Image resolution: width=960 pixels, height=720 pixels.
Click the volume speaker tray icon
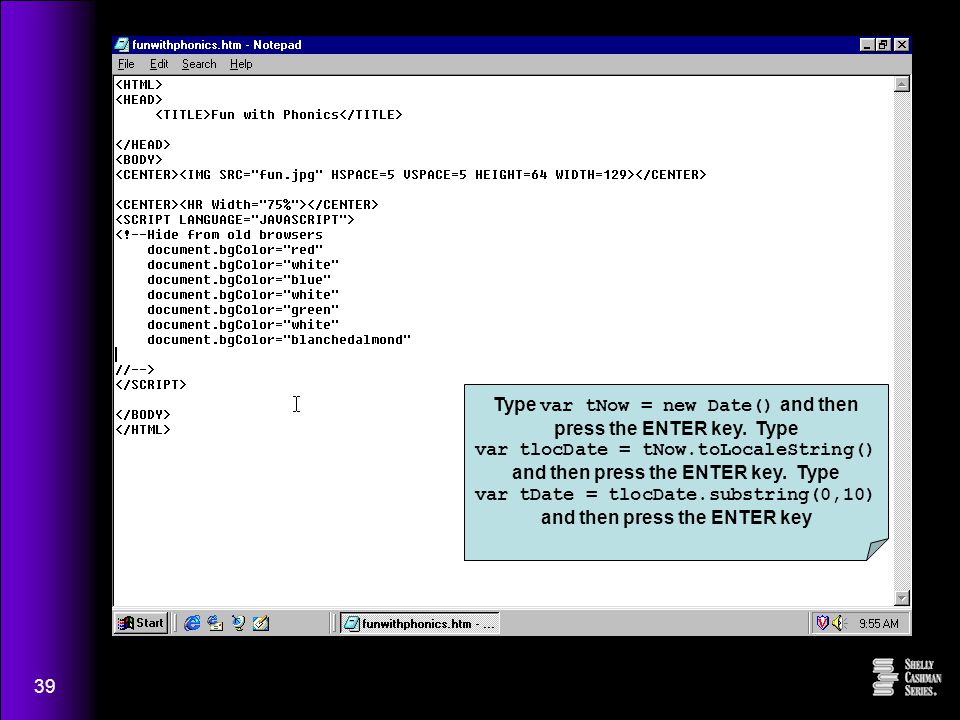click(839, 623)
